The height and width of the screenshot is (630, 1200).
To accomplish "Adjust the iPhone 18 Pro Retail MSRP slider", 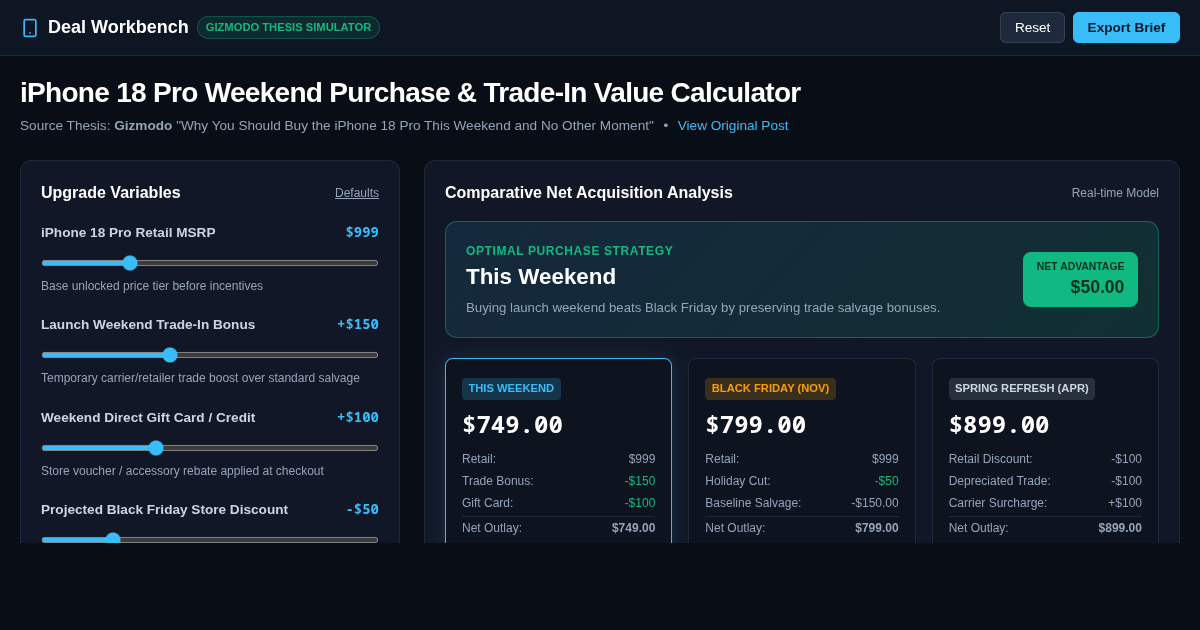I will pos(210,263).
